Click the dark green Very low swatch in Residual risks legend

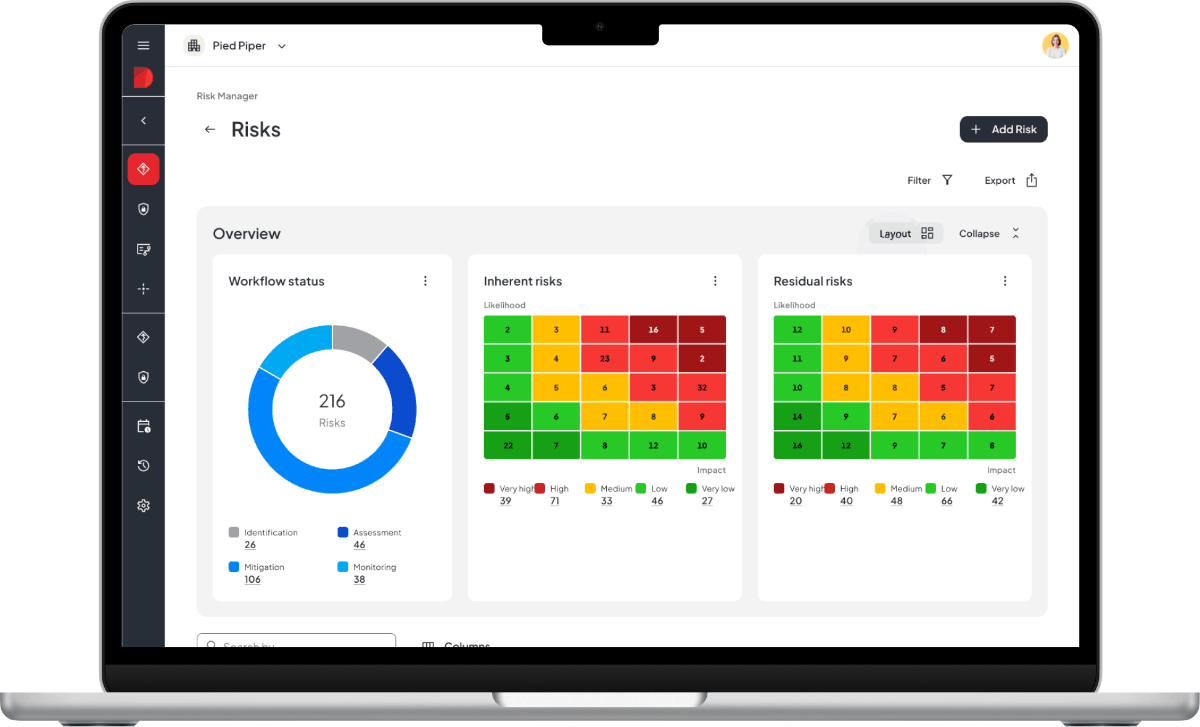(981, 489)
